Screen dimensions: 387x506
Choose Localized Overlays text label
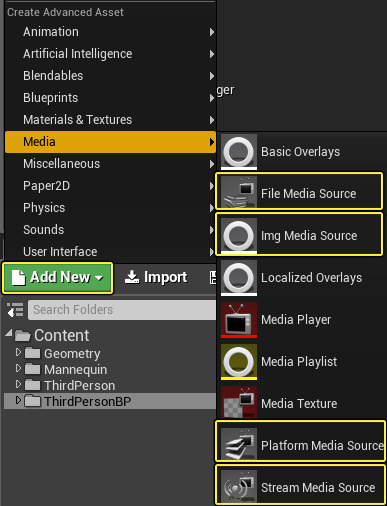pyautogui.click(x=311, y=278)
